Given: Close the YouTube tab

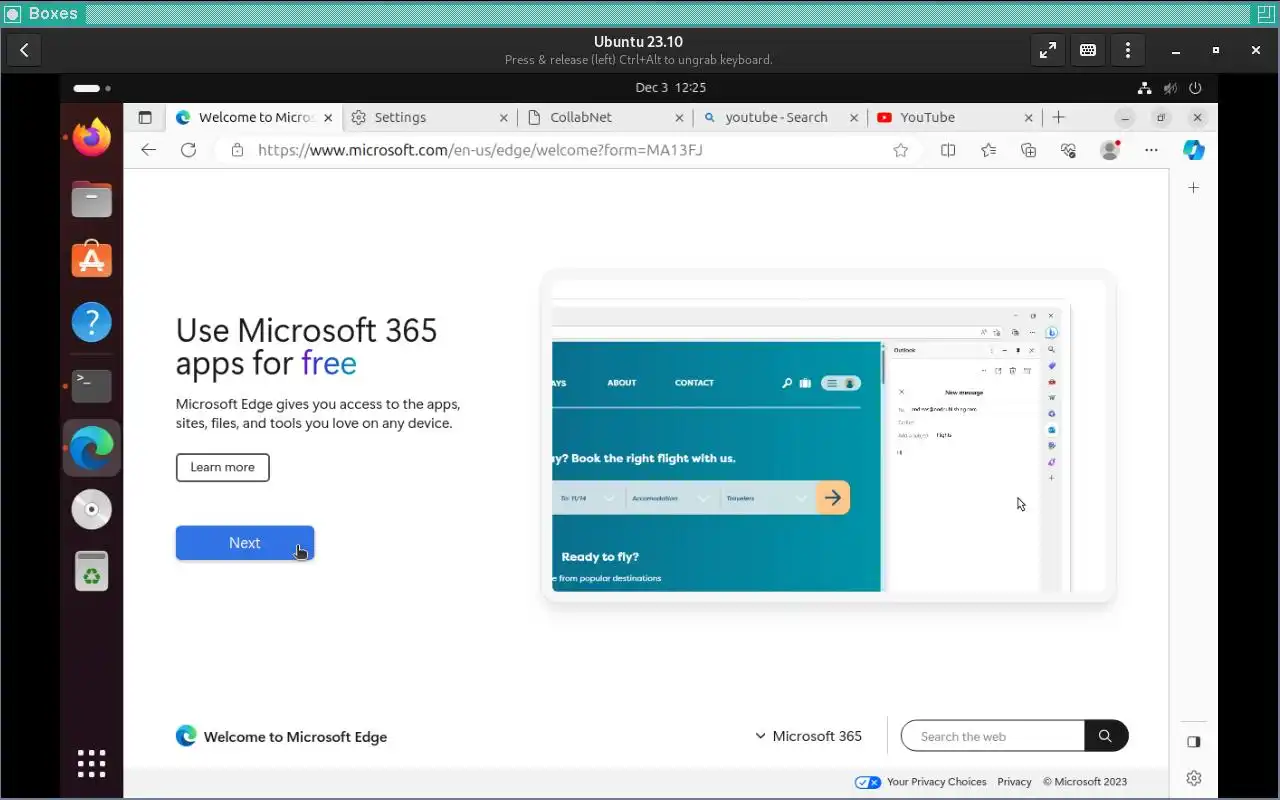Looking at the screenshot, I should click(x=1028, y=117).
